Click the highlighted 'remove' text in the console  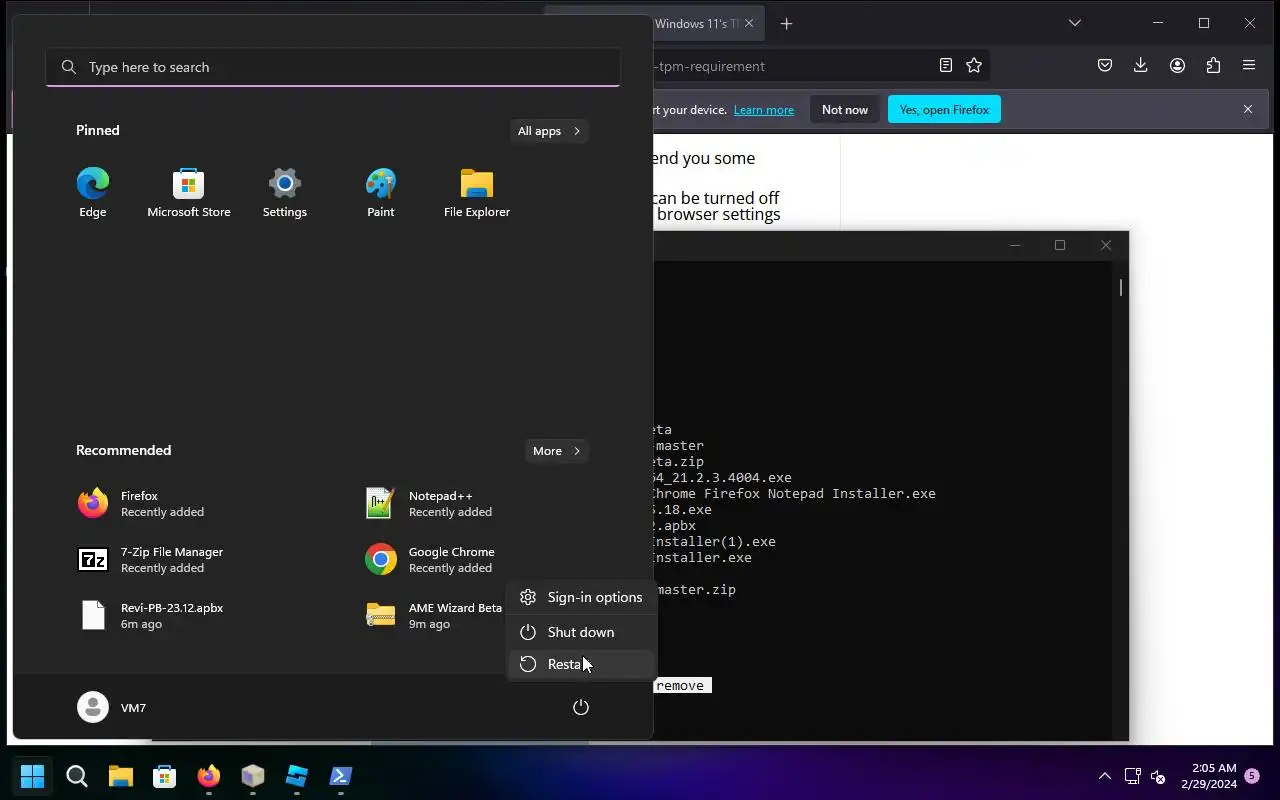click(681, 686)
